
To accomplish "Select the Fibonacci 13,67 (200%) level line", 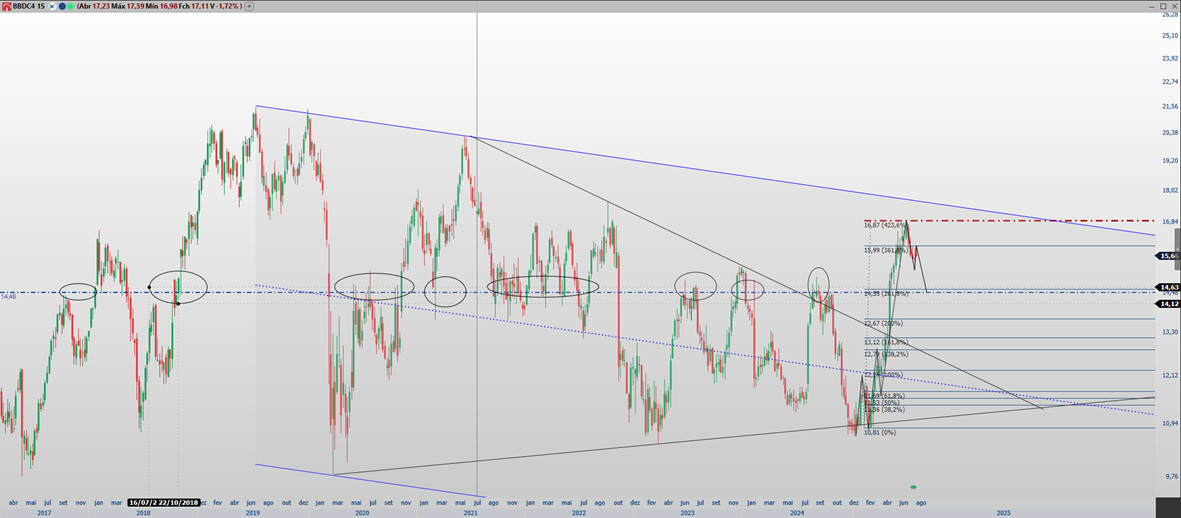I will coord(1000,319).
